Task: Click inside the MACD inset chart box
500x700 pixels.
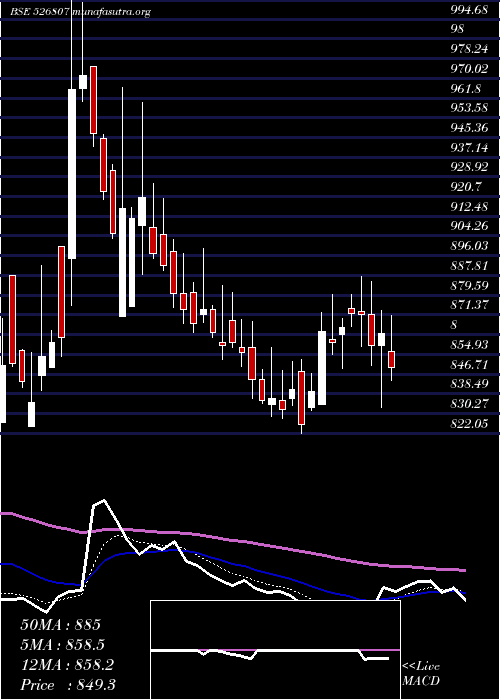Action: click(275, 650)
